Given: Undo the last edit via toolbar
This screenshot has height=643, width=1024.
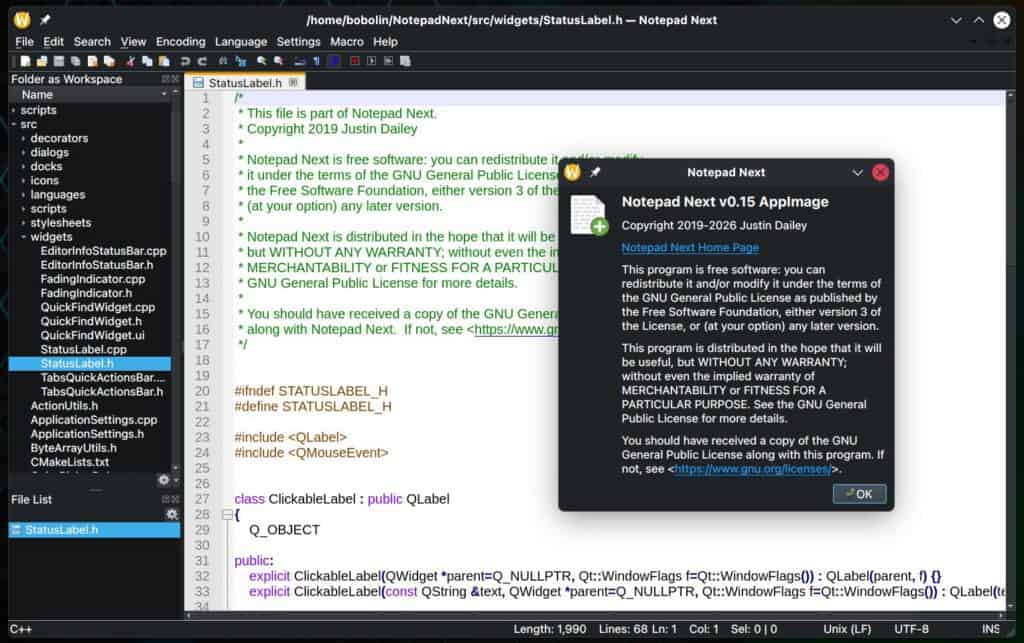Looking at the screenshot, I should (x=185, y=61).
